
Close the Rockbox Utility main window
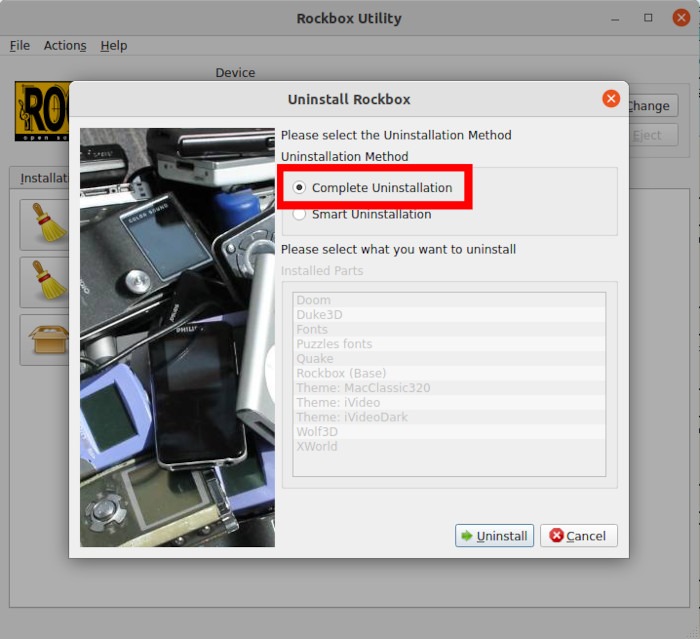click(x=681, y=18)
